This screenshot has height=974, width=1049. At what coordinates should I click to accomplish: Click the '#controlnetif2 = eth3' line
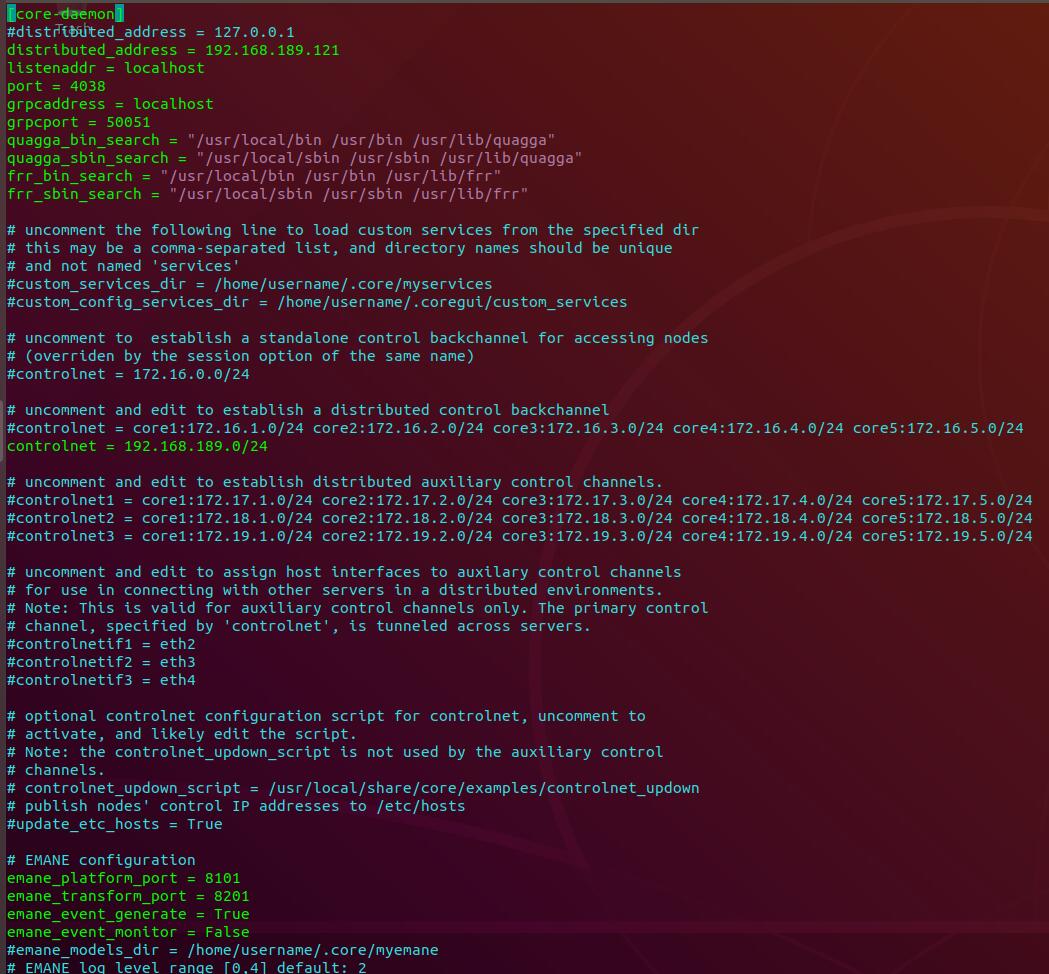pyautogui.click(x=101, y=663)
